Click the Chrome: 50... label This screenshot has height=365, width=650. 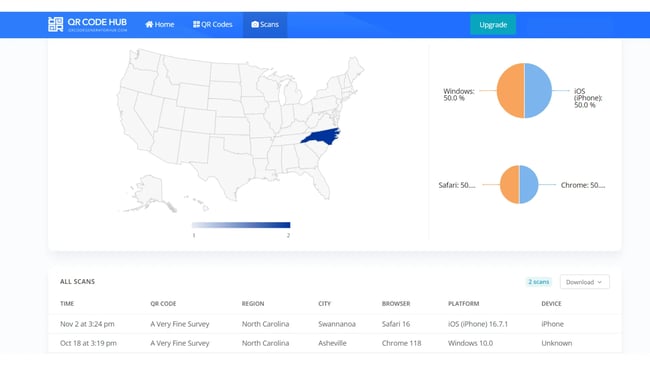[583, 185]
